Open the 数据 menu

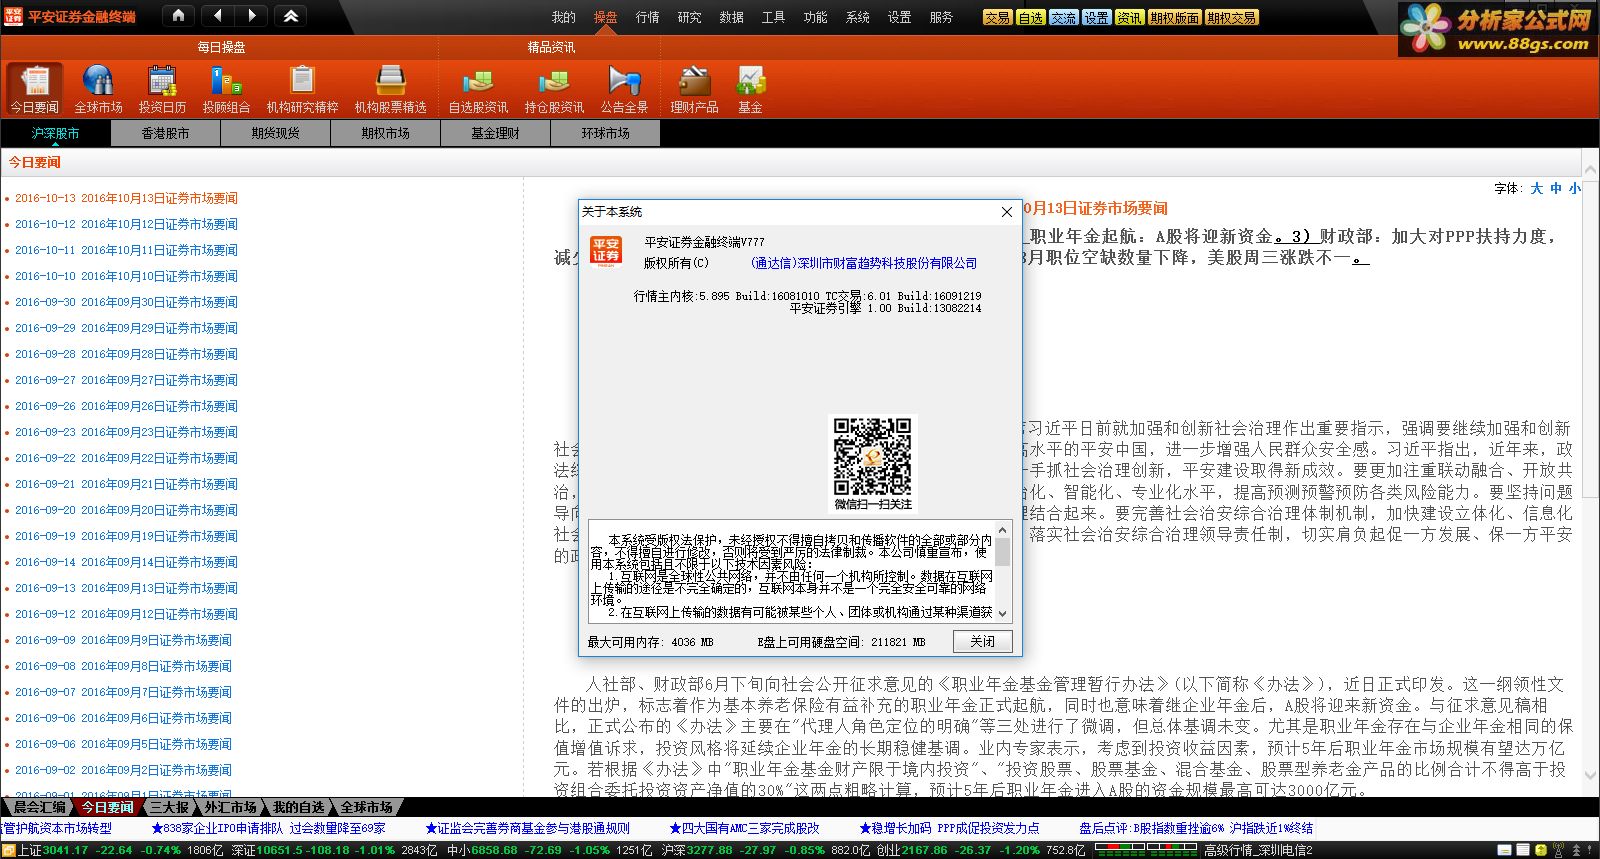click(x=732, y=17)
